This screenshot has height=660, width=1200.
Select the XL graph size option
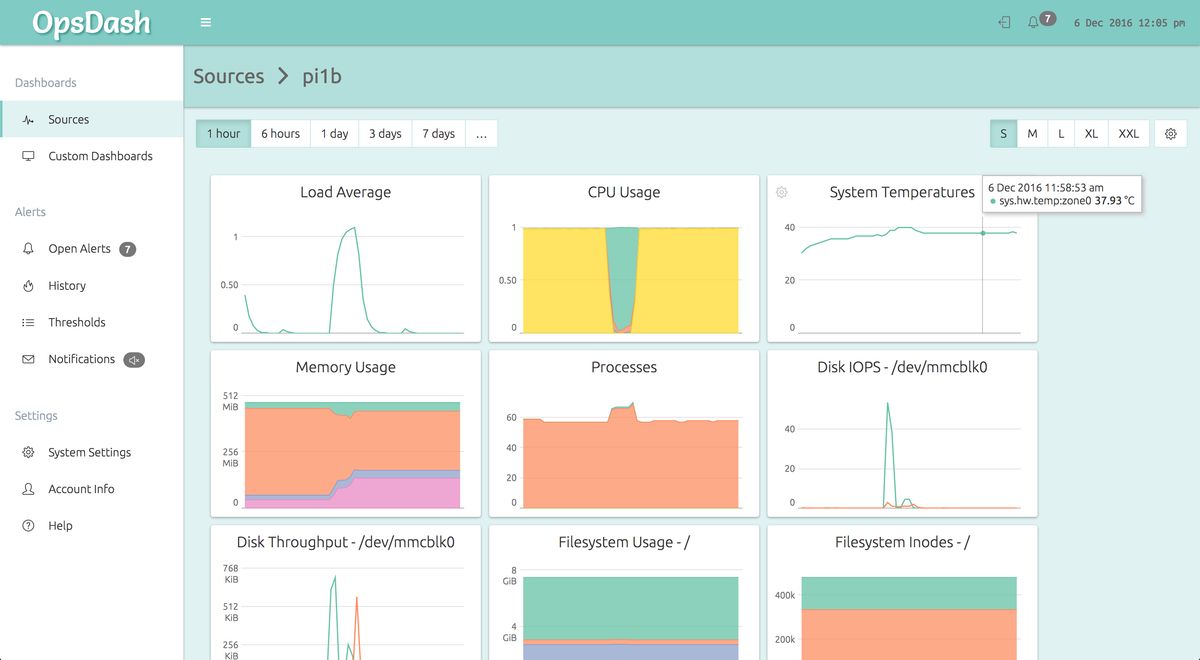tap(1091, 133)
